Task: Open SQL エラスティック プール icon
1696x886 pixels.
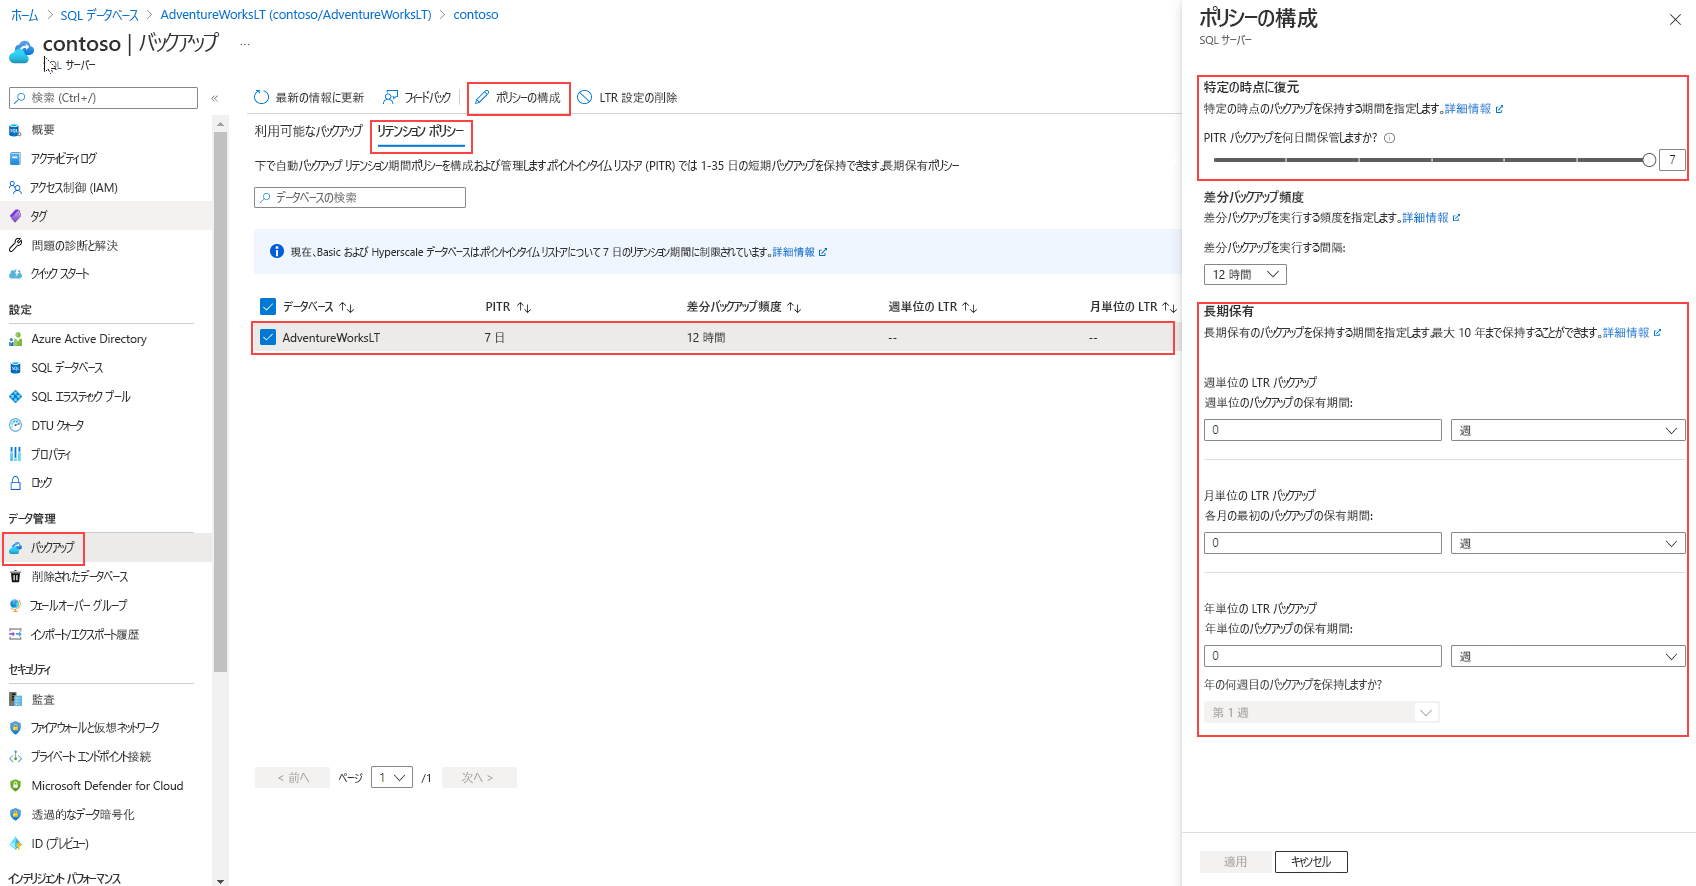Action: [15, 397]
